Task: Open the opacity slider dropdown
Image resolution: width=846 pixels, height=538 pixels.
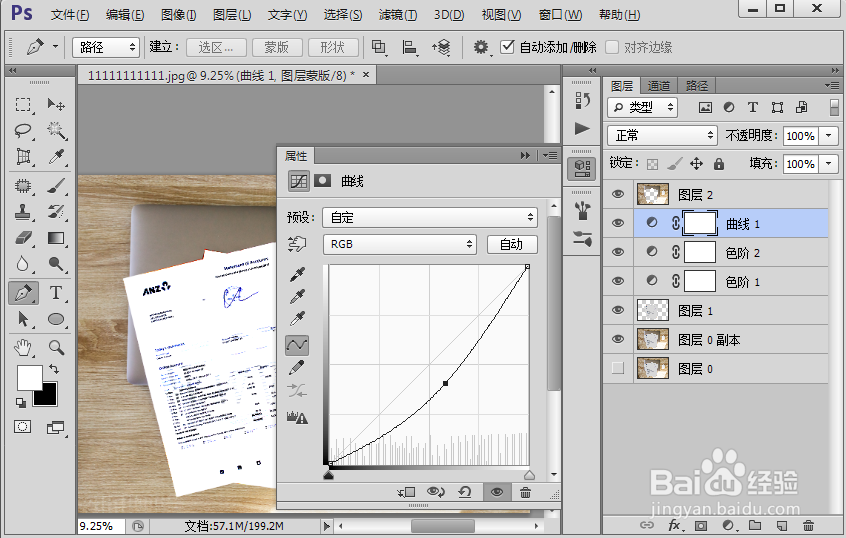Action: tap(829, 136)
